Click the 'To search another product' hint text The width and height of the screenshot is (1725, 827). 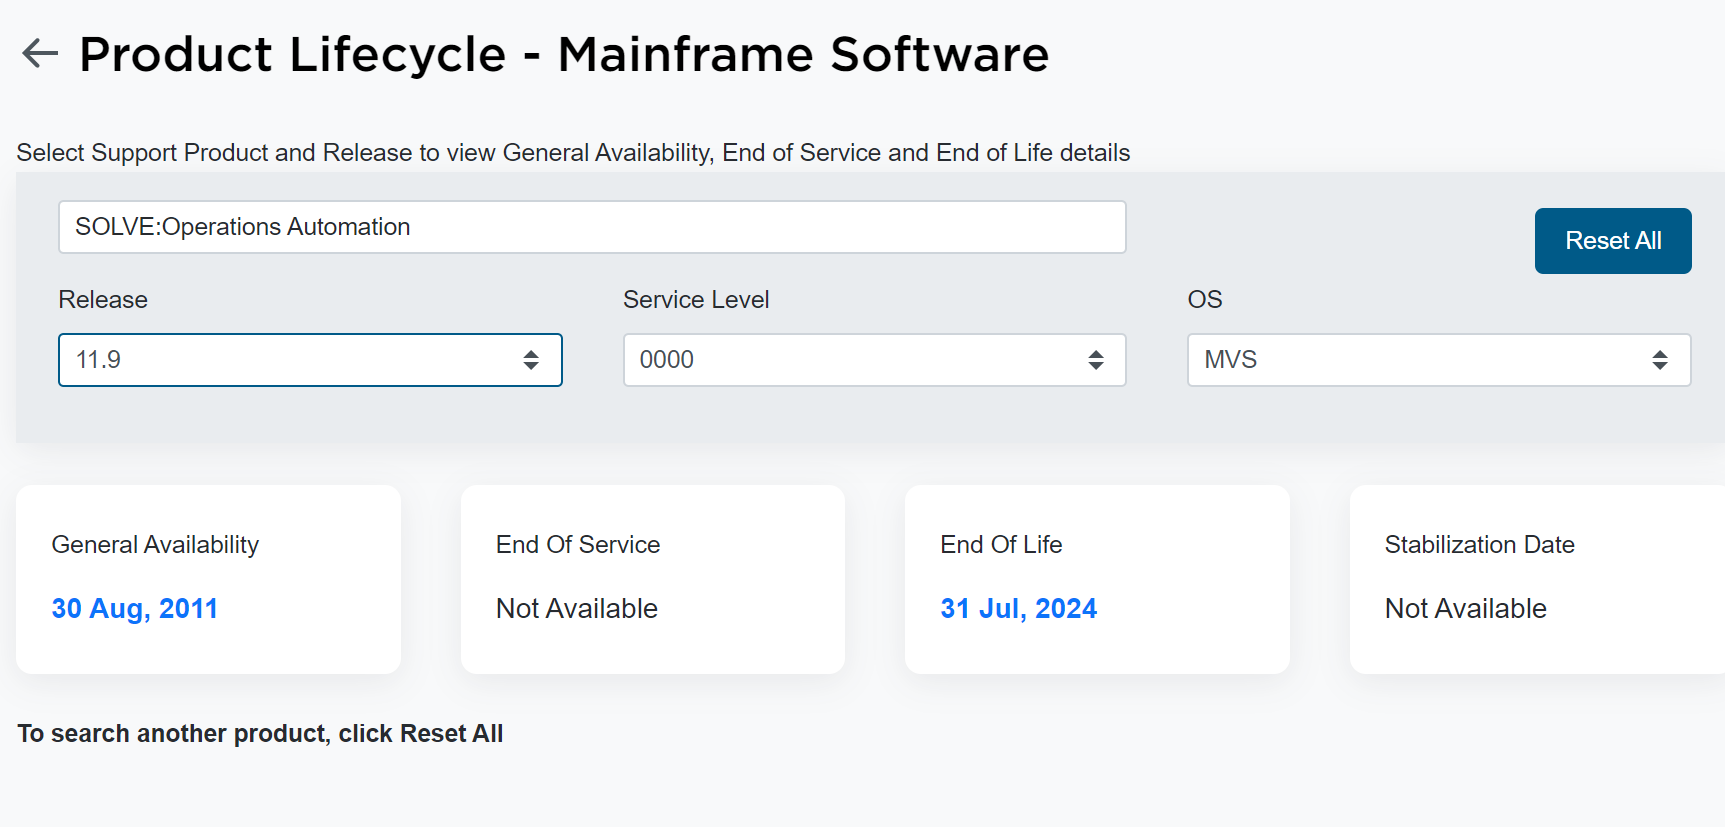coord(260,734)
